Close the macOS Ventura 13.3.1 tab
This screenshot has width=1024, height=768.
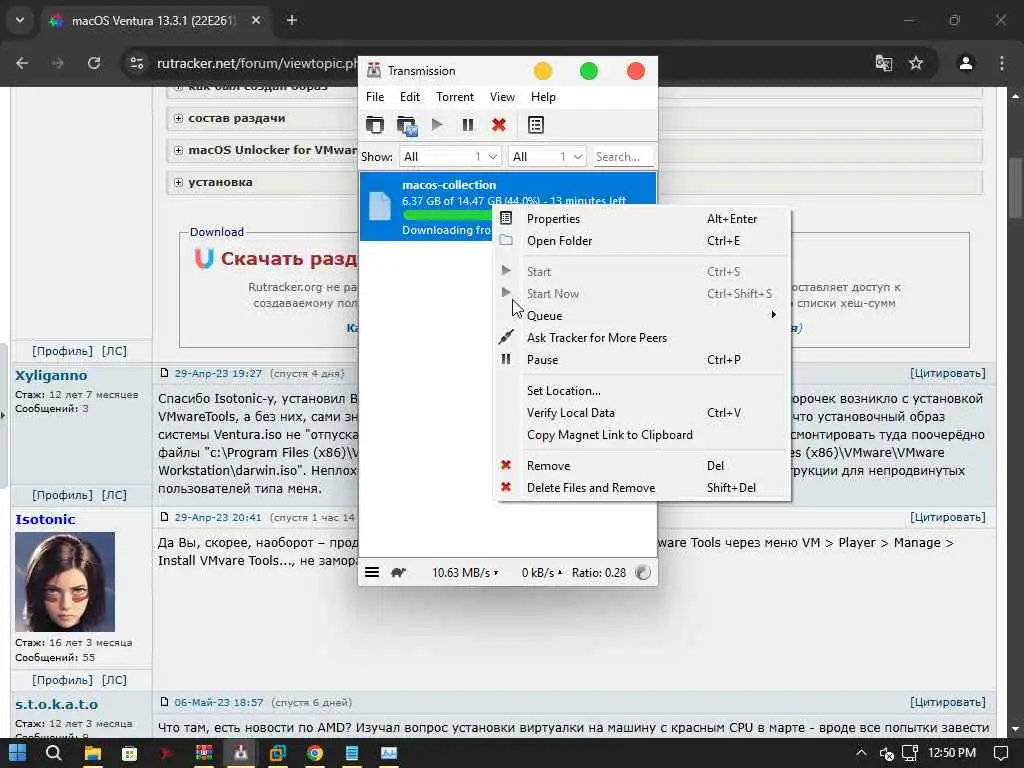(x=256, y=20)
